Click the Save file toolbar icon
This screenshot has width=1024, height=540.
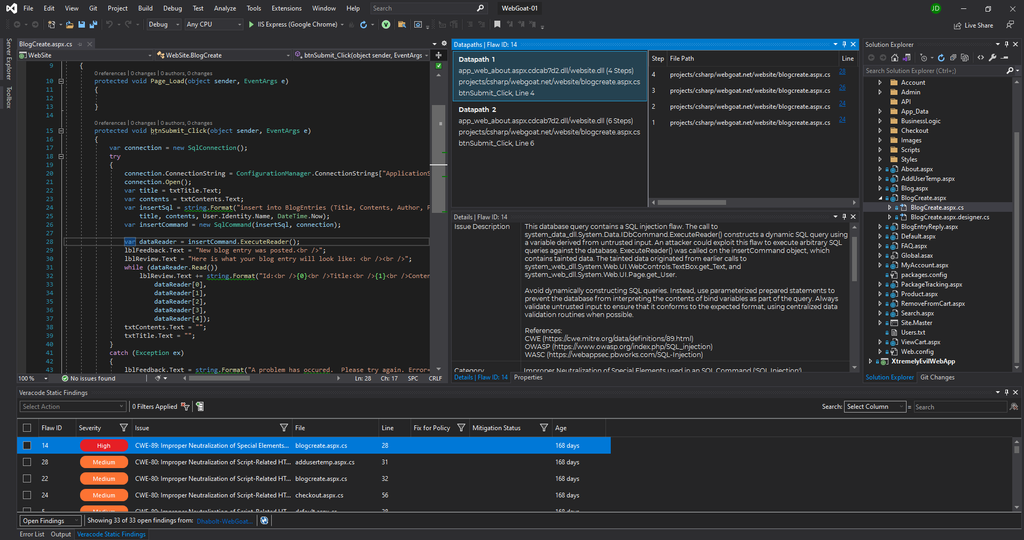[x=82, y=25]
